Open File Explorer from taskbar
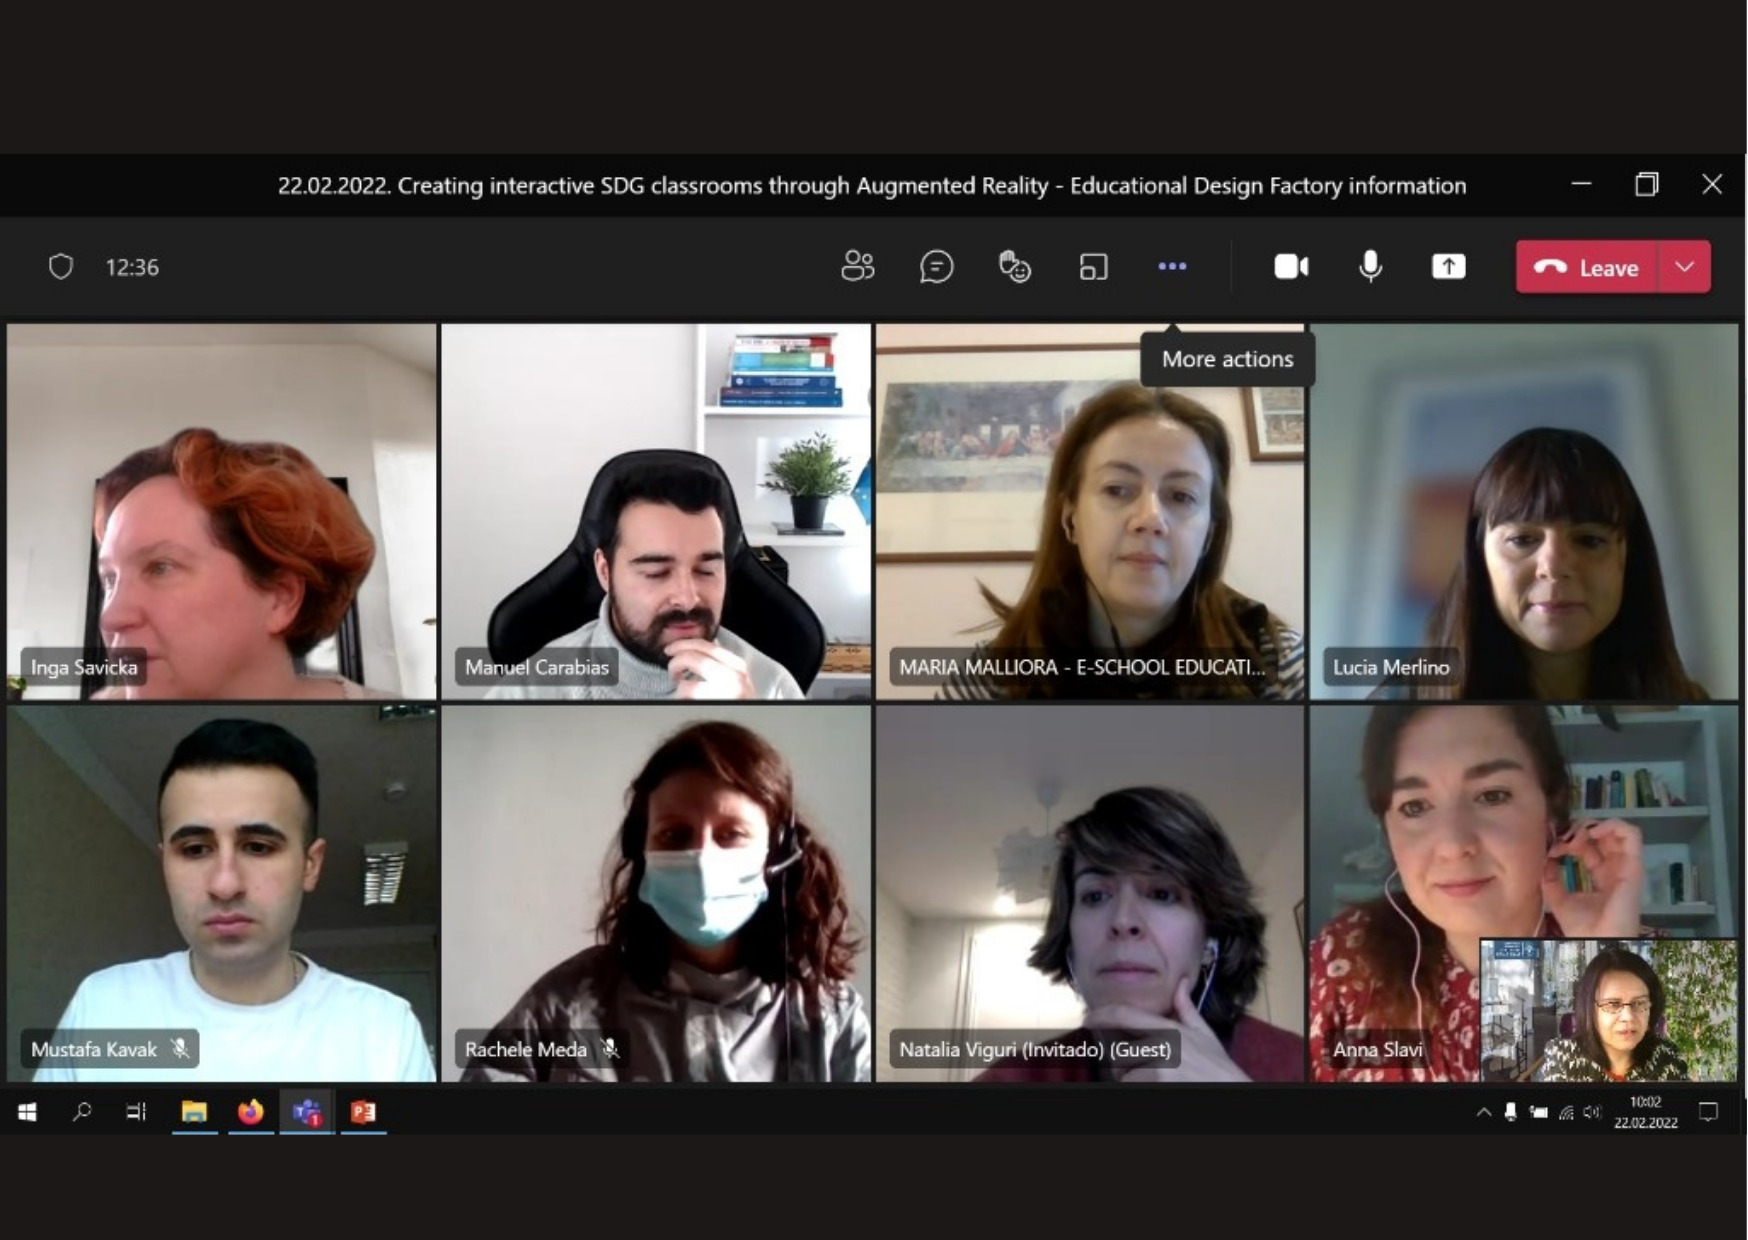The image size is (1748, 1240). point(194,1111)
